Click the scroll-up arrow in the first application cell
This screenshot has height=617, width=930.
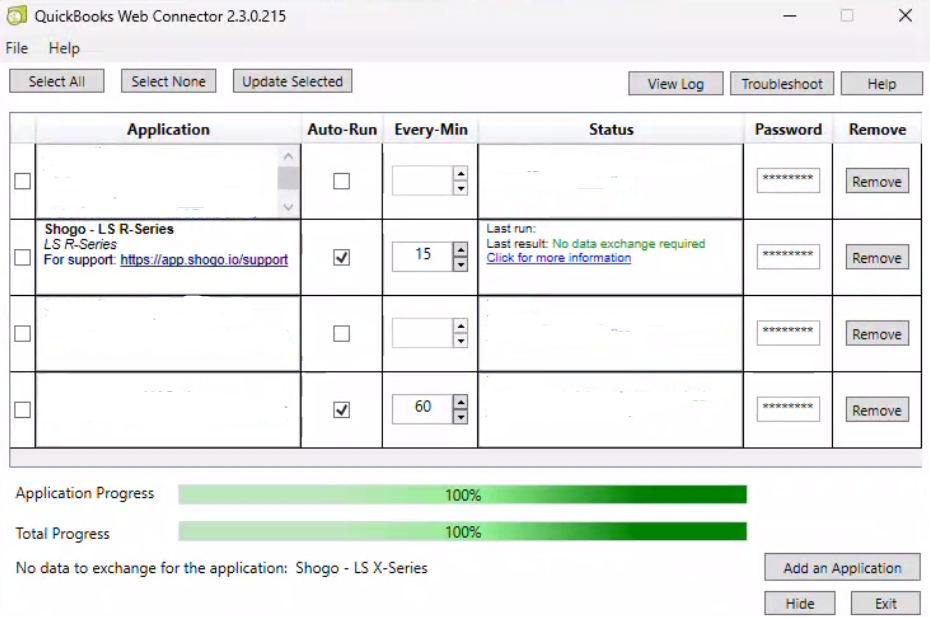[288, 157]
